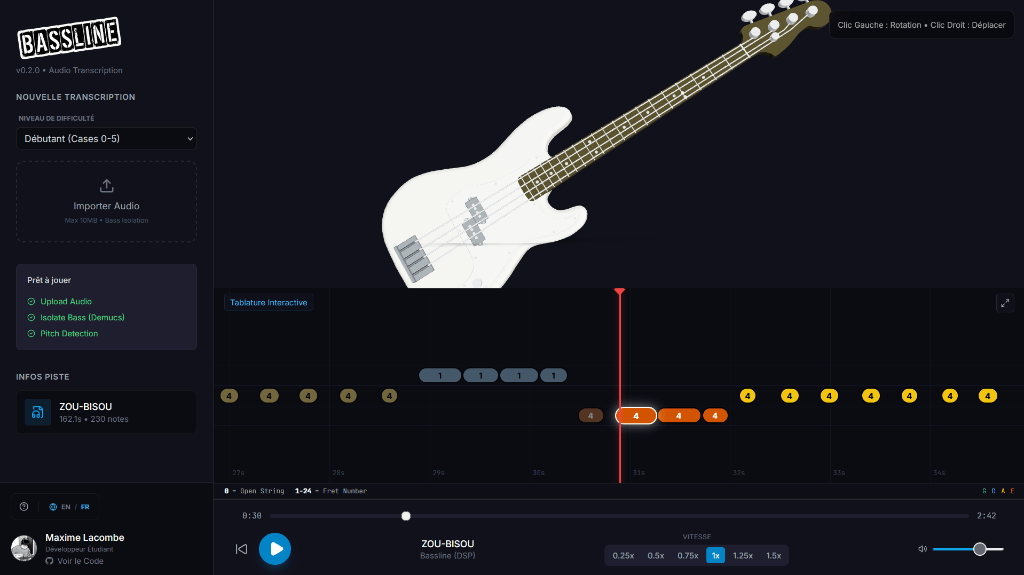Open the Voir le Code link
The height and width of the screenshot is (575, 1024).
[80, 561]
